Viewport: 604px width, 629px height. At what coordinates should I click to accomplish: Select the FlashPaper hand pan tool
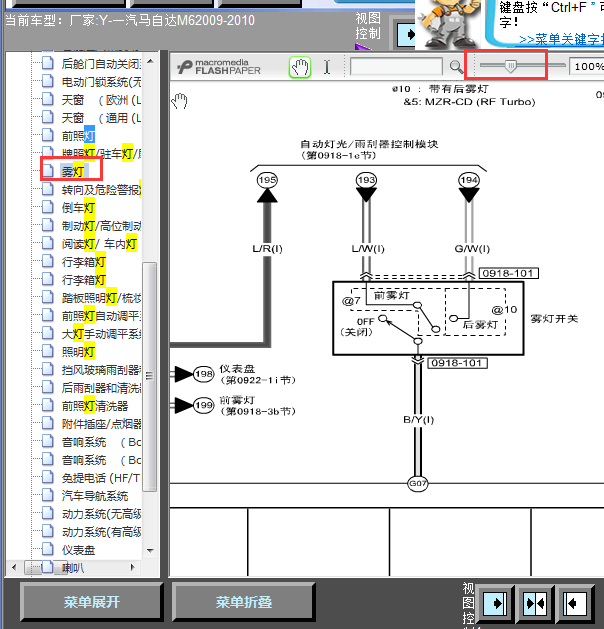pos(300,67)
